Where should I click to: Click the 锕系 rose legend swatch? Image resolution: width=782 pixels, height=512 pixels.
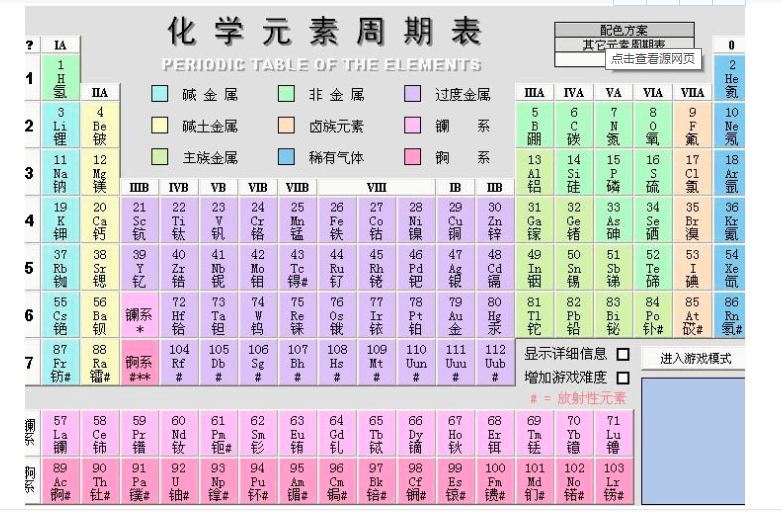coord(412,157)
